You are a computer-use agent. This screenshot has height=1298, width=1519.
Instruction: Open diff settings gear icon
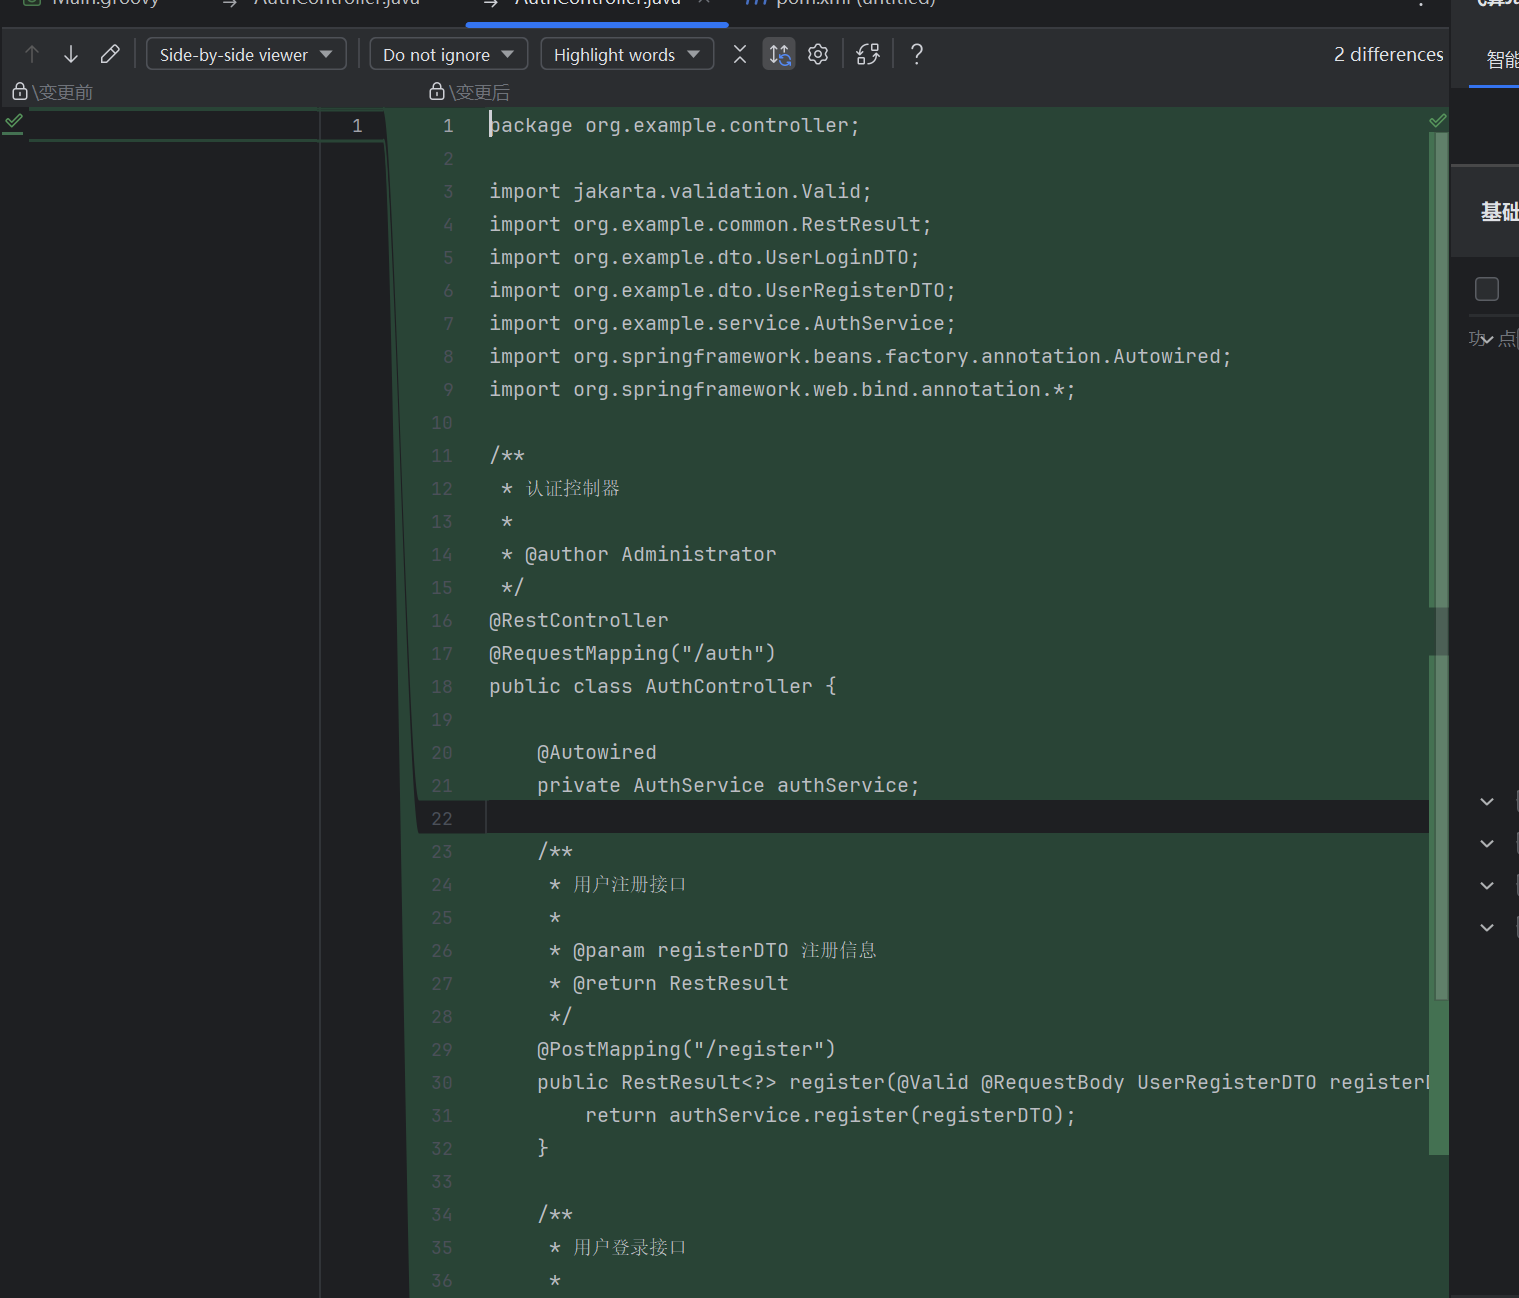(818, 54)
